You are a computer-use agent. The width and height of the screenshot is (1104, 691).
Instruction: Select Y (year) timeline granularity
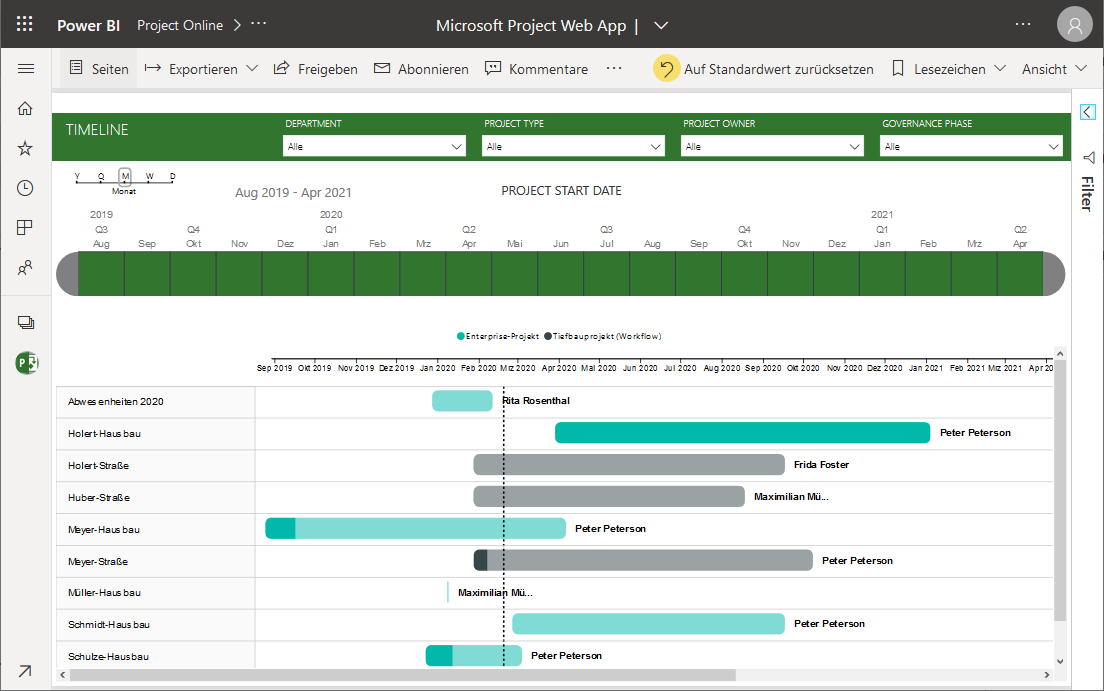77,176
